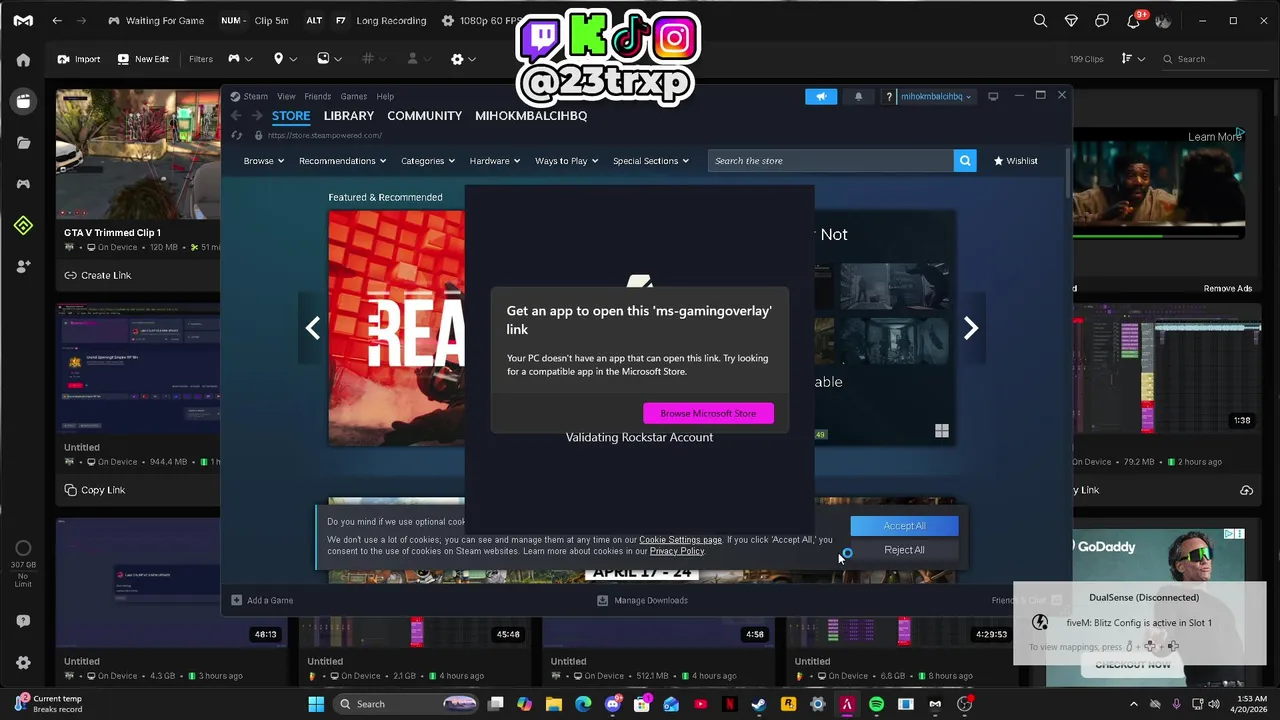The width and height of the screenshot is (1280, 720).
Task: Open the View menu in Steam
Action: pos(286,97)
